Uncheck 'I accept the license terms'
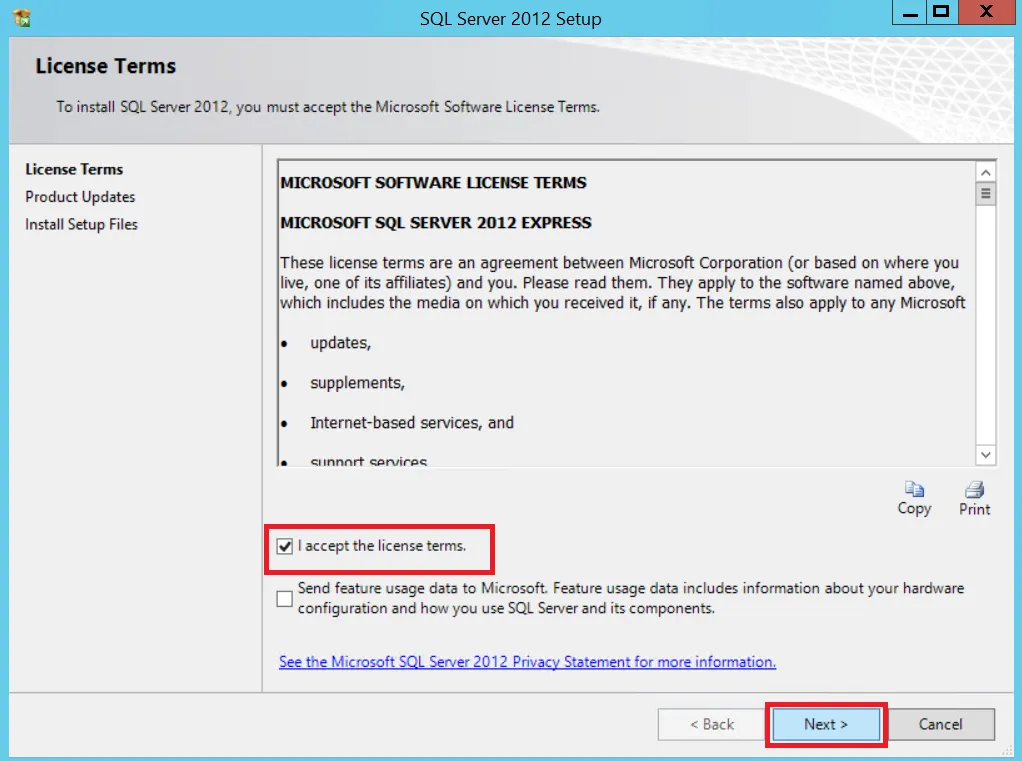The height and width of the screenshot is (761, 1022). click(285, 546)
